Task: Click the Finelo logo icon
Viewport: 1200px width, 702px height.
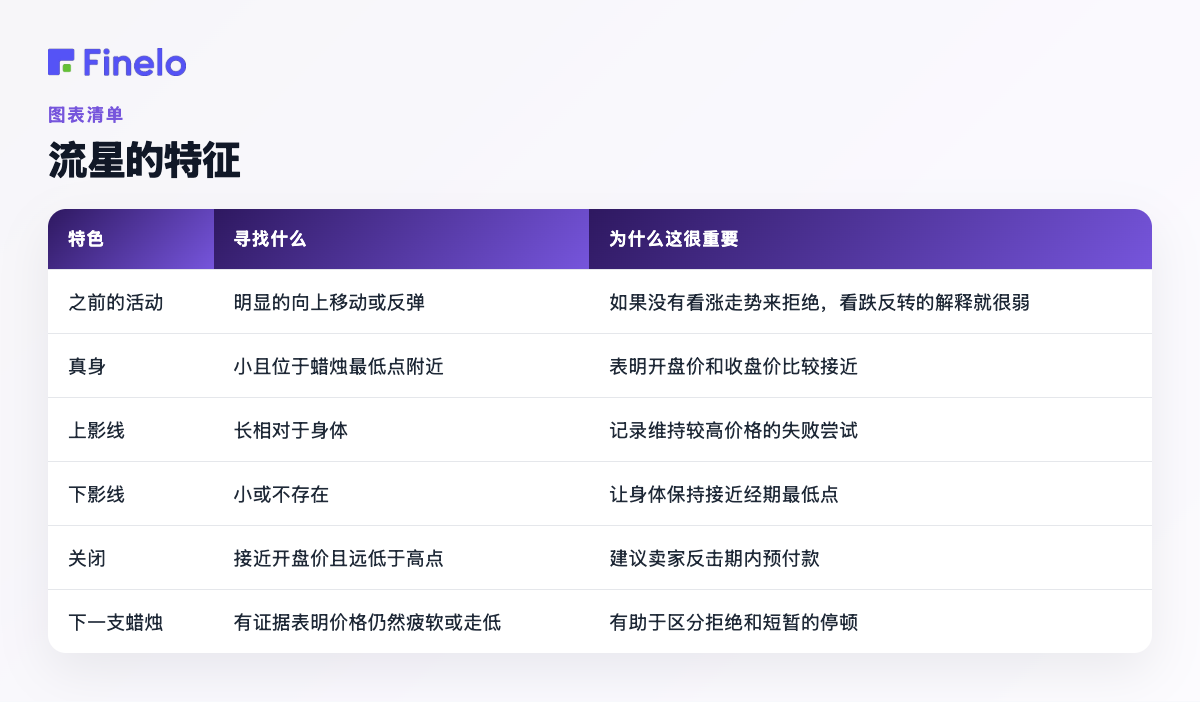Action: click(x=61, y=62)
